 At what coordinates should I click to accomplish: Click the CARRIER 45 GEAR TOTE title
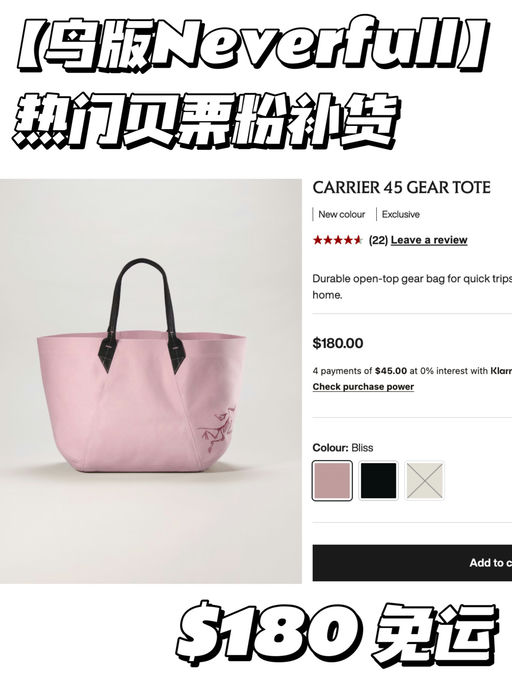(401, 188)
